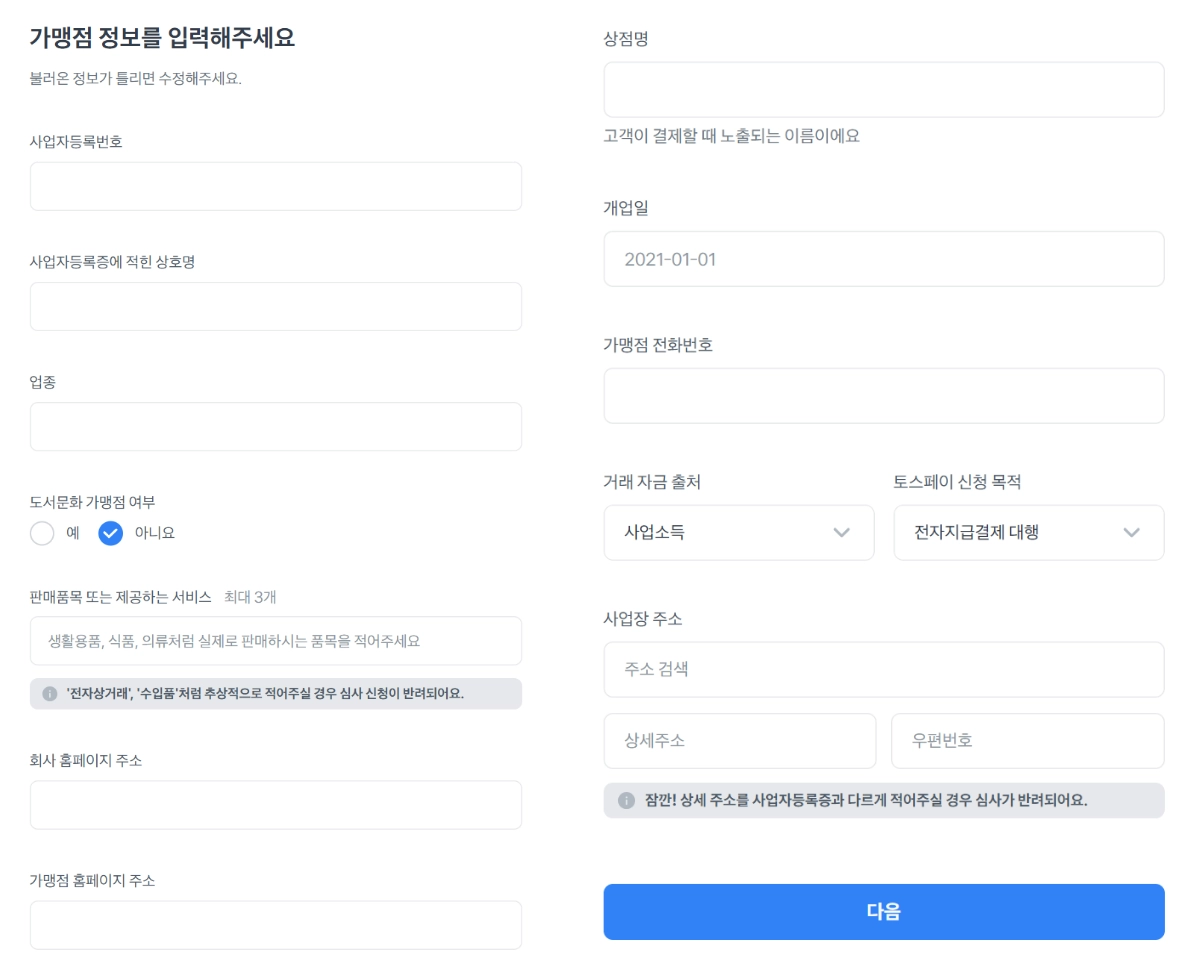Image resolution: width=1197 pixels, height=980 pixels.
Task: Click the 개업일 date field
Action: (x=883, y=259)
